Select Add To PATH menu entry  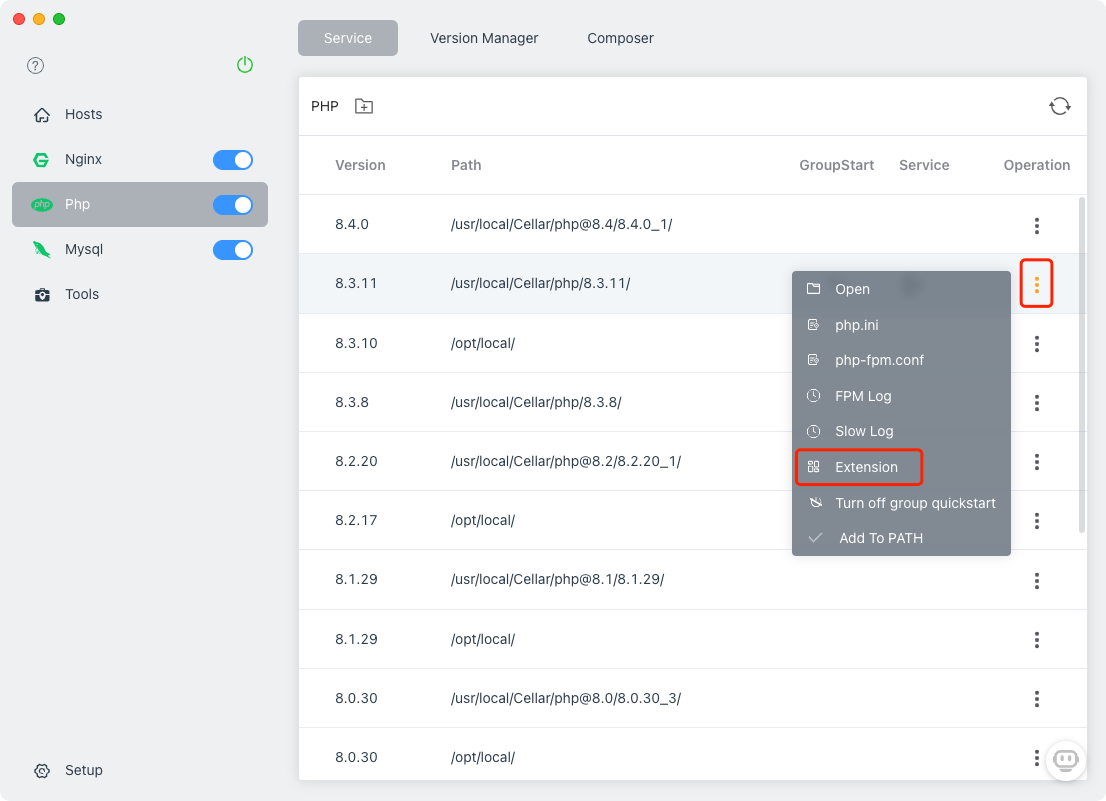coord(901,538)
